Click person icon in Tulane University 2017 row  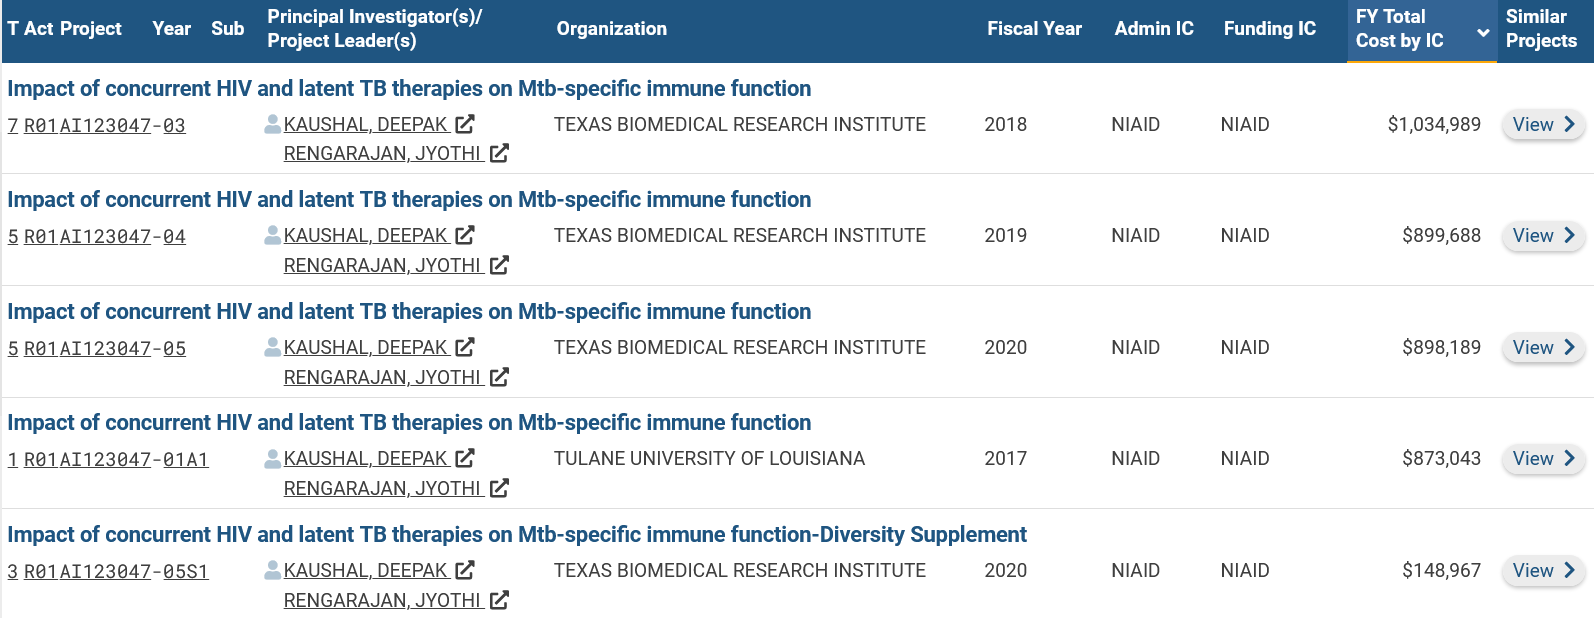click(x=272, y=458)
